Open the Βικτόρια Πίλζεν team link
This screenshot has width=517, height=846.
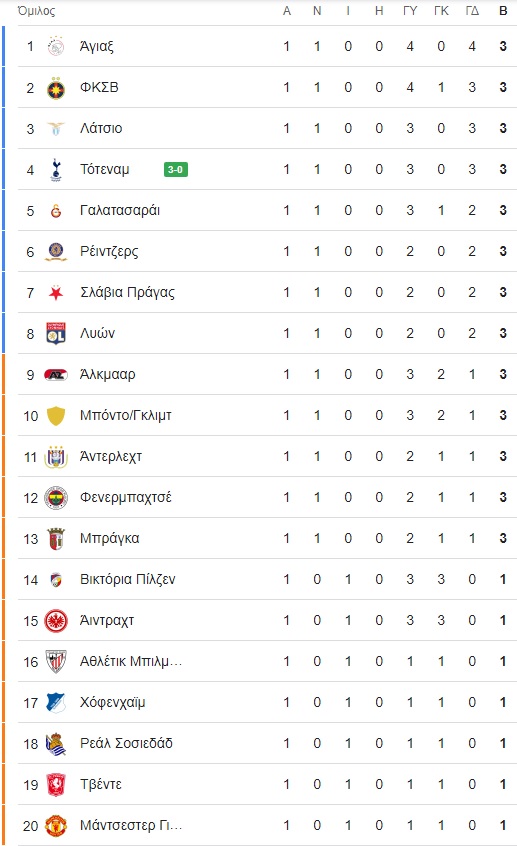click(127, 579)
